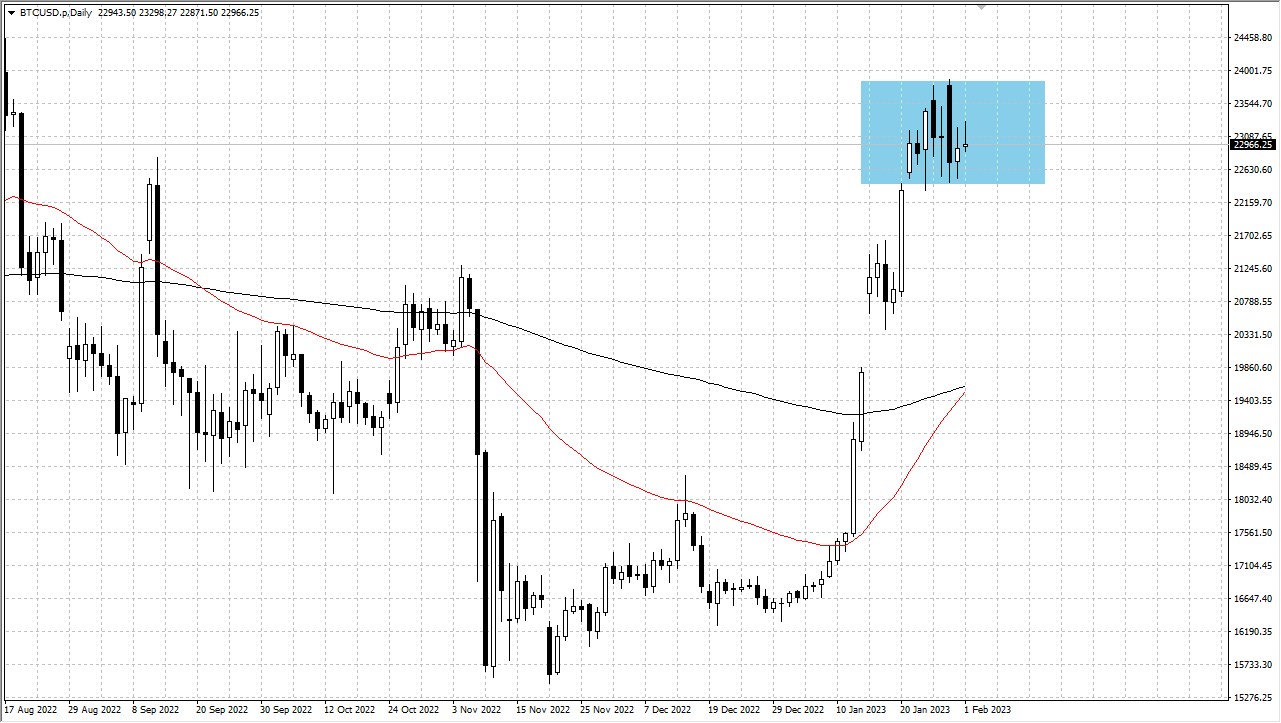1281x723 pixels.
Task: Click the 15276.25 price axis label
Action: 1253,698
